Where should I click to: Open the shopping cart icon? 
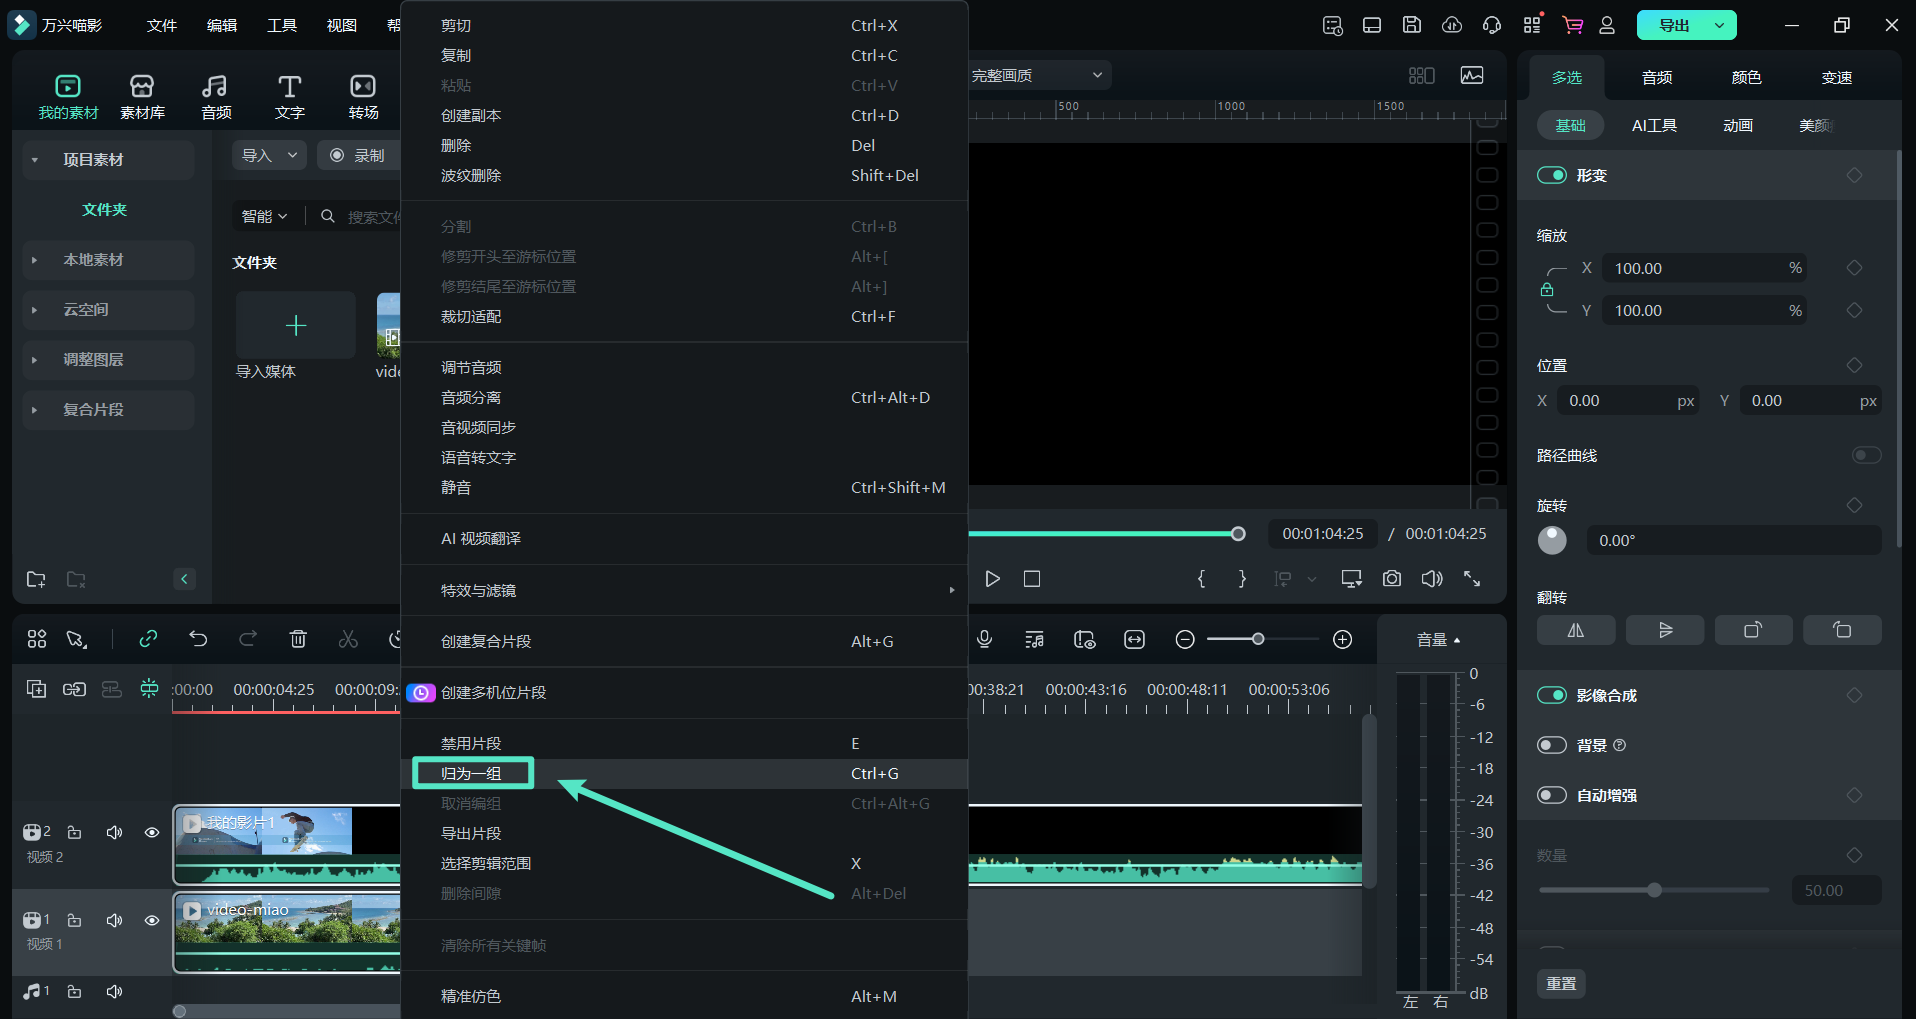pyautogui.click(x=1572, y=25)
